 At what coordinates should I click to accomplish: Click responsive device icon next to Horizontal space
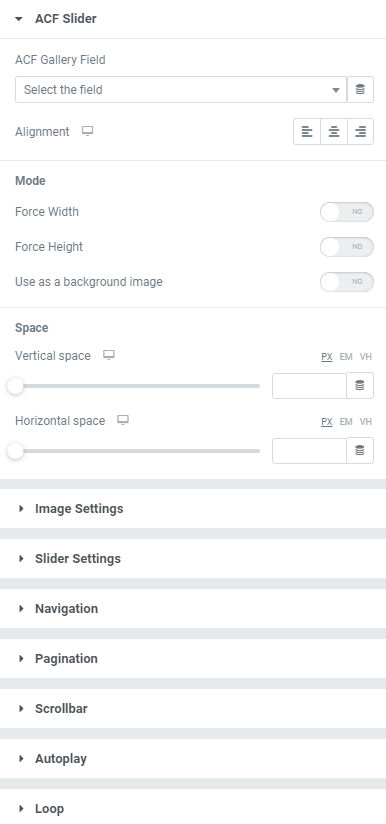123,420
